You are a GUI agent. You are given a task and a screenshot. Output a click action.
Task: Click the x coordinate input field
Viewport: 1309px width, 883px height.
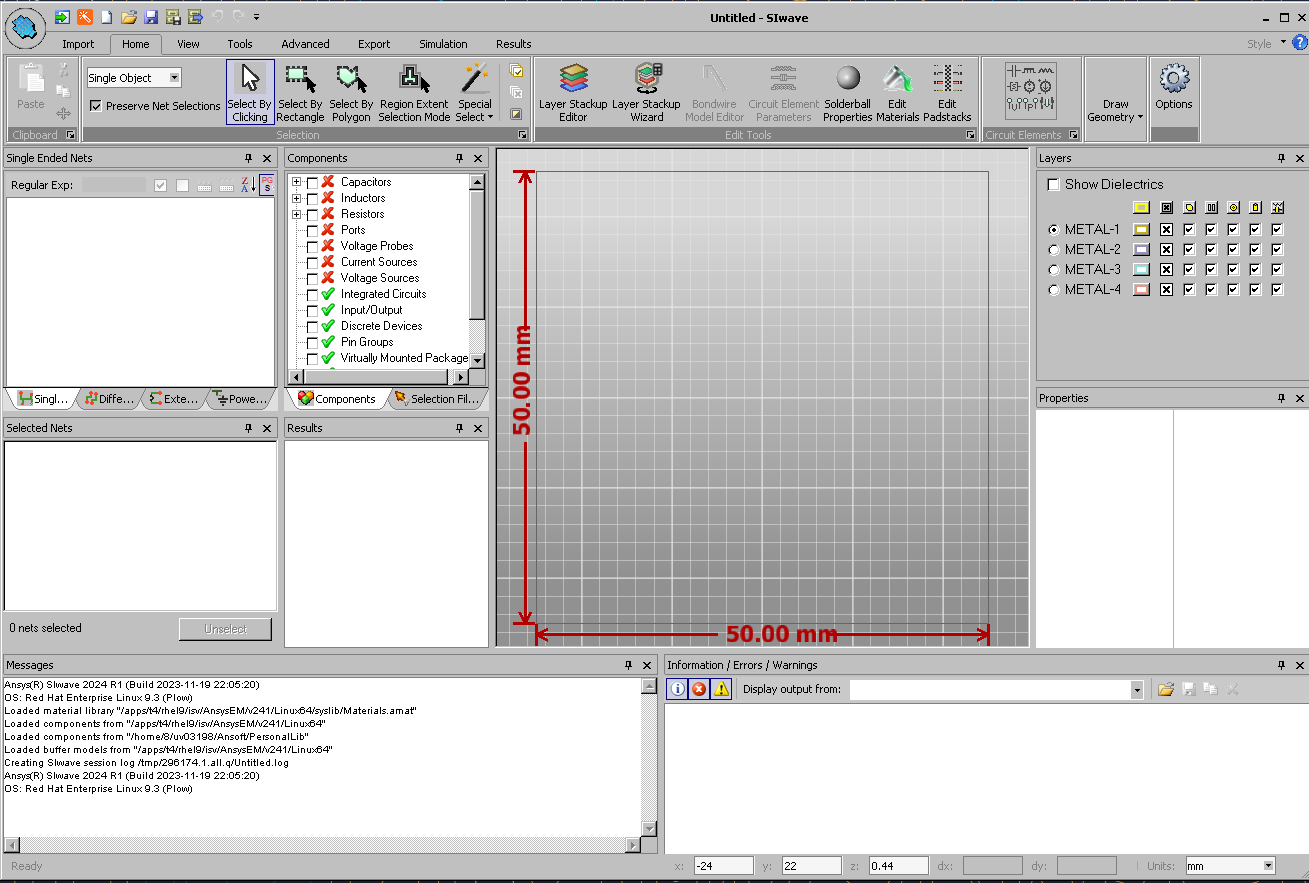click(x=723, y=866)
